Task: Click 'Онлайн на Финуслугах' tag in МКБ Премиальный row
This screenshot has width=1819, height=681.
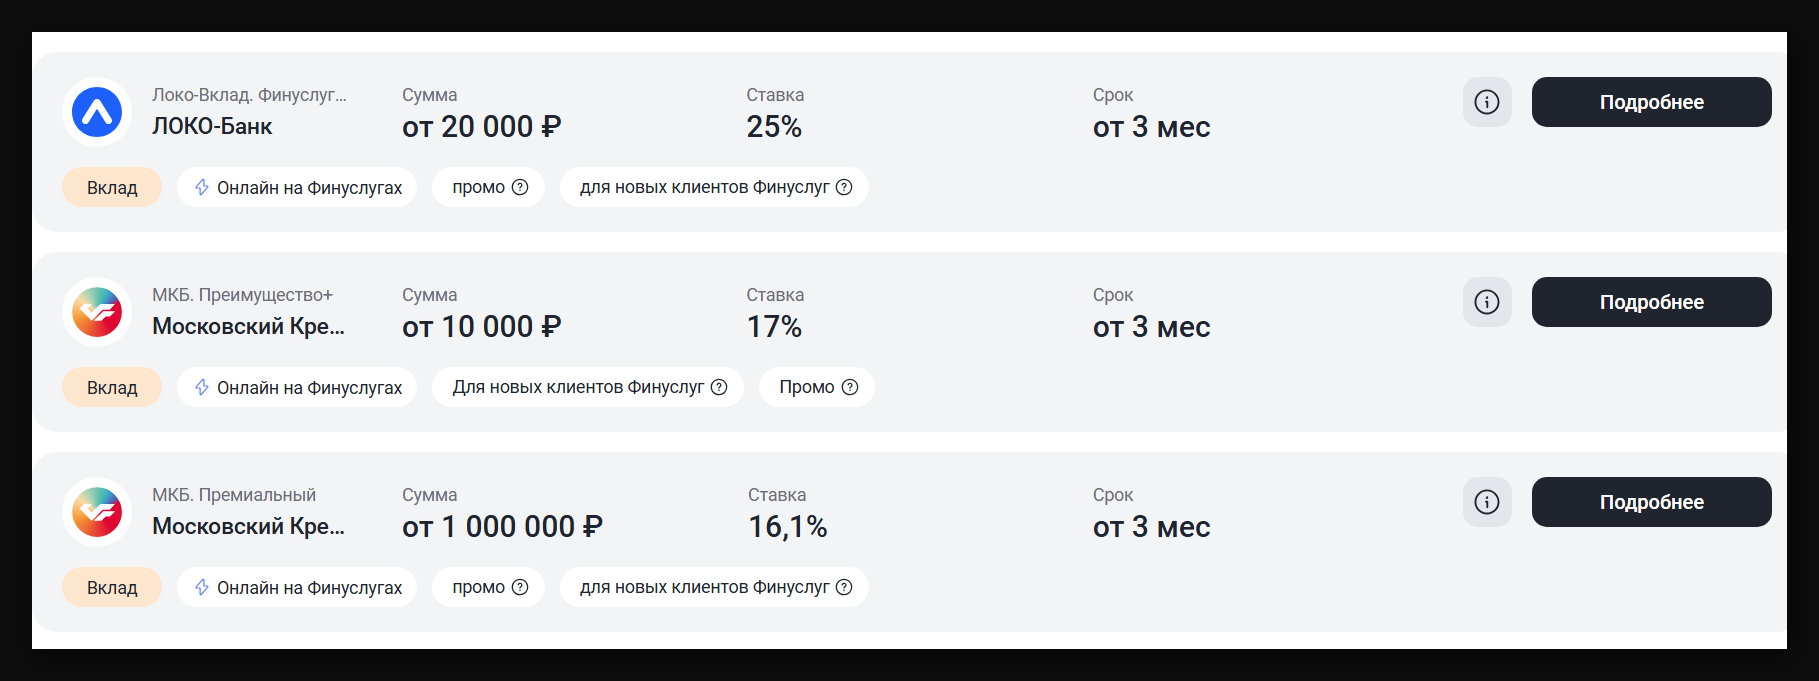Action: (x=297, y=588)
